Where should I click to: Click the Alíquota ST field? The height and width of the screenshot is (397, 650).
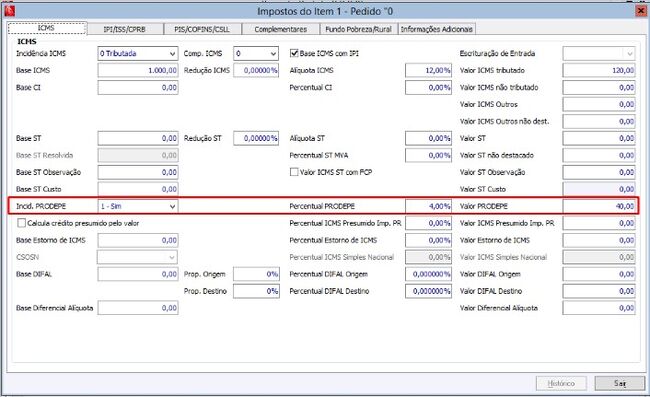click(428, 138)
